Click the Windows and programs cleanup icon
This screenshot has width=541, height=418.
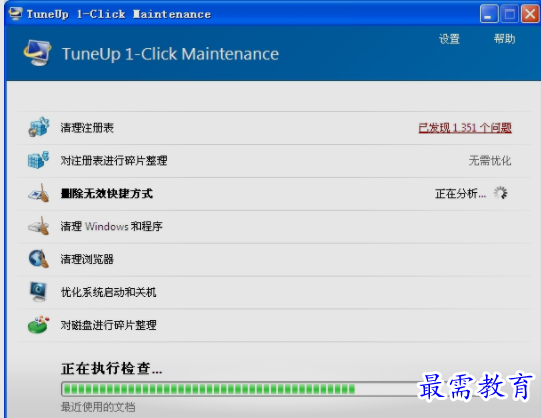click(39, 226)
